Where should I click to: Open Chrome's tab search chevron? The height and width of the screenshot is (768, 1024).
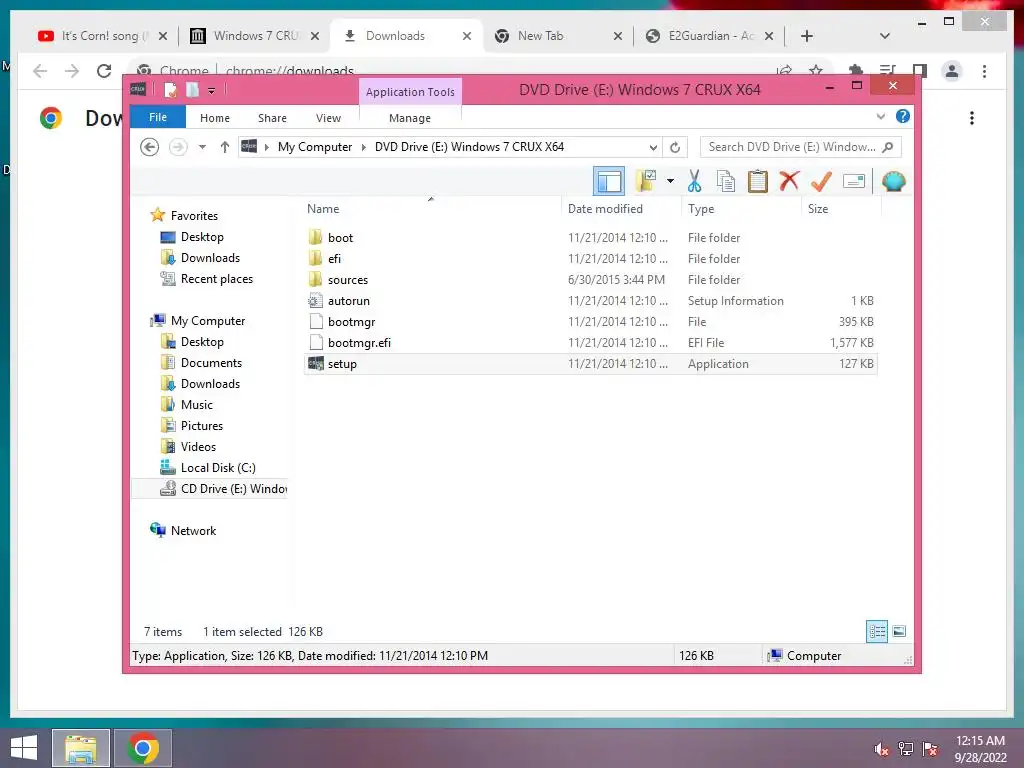click(x=885, y=36)
